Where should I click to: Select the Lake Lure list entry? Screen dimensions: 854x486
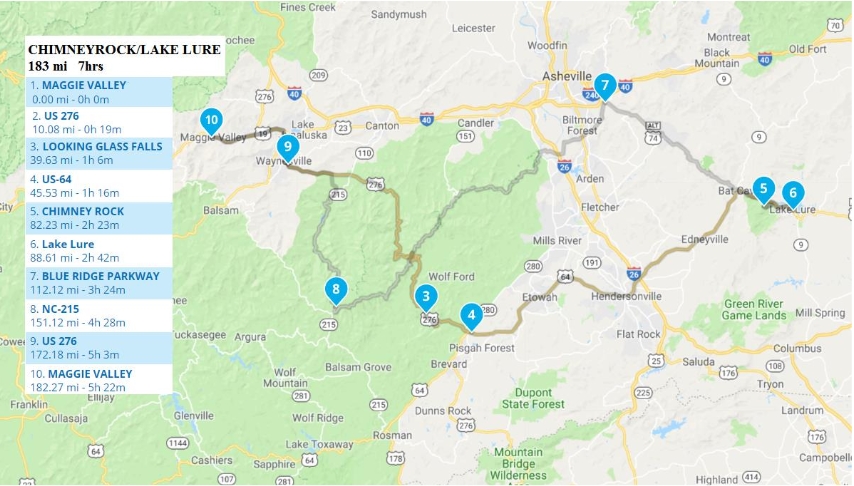99,251
